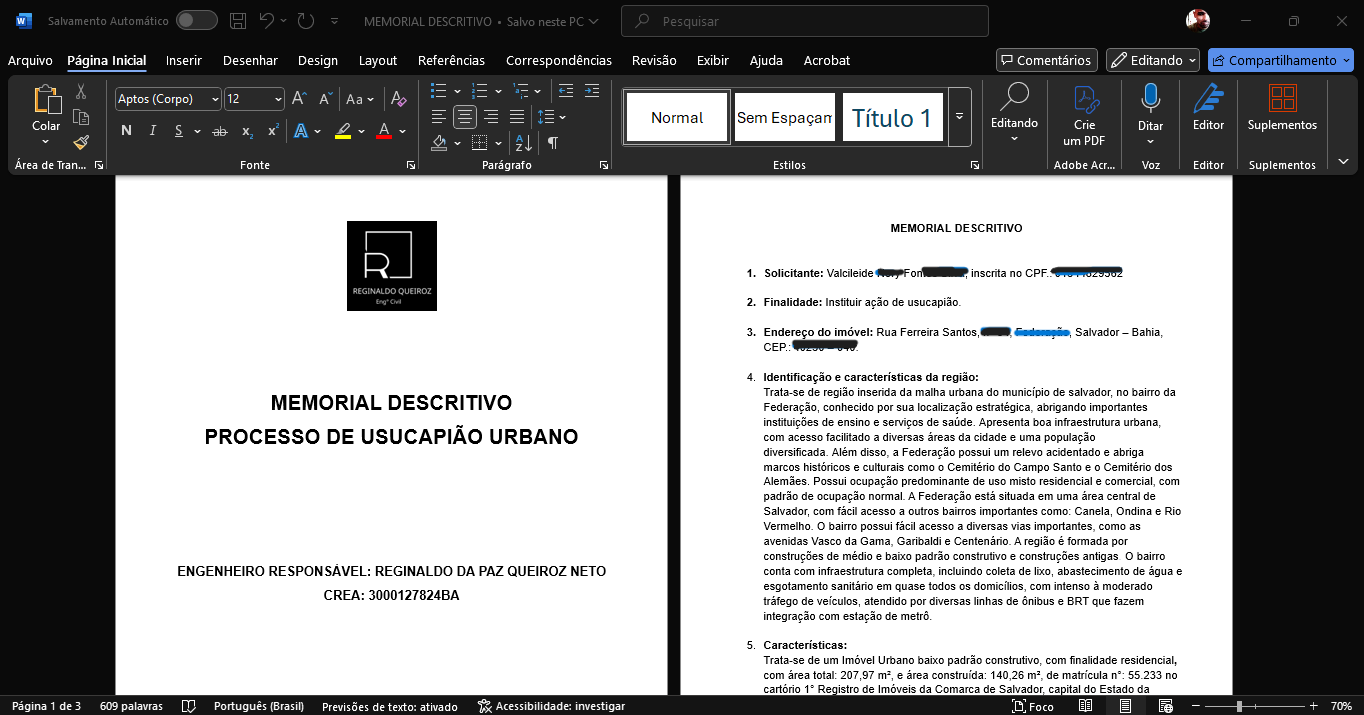This screenshot has height=715, width=1364.
Task: Click the Format Painter brush icon
Action: pos(81,142)
